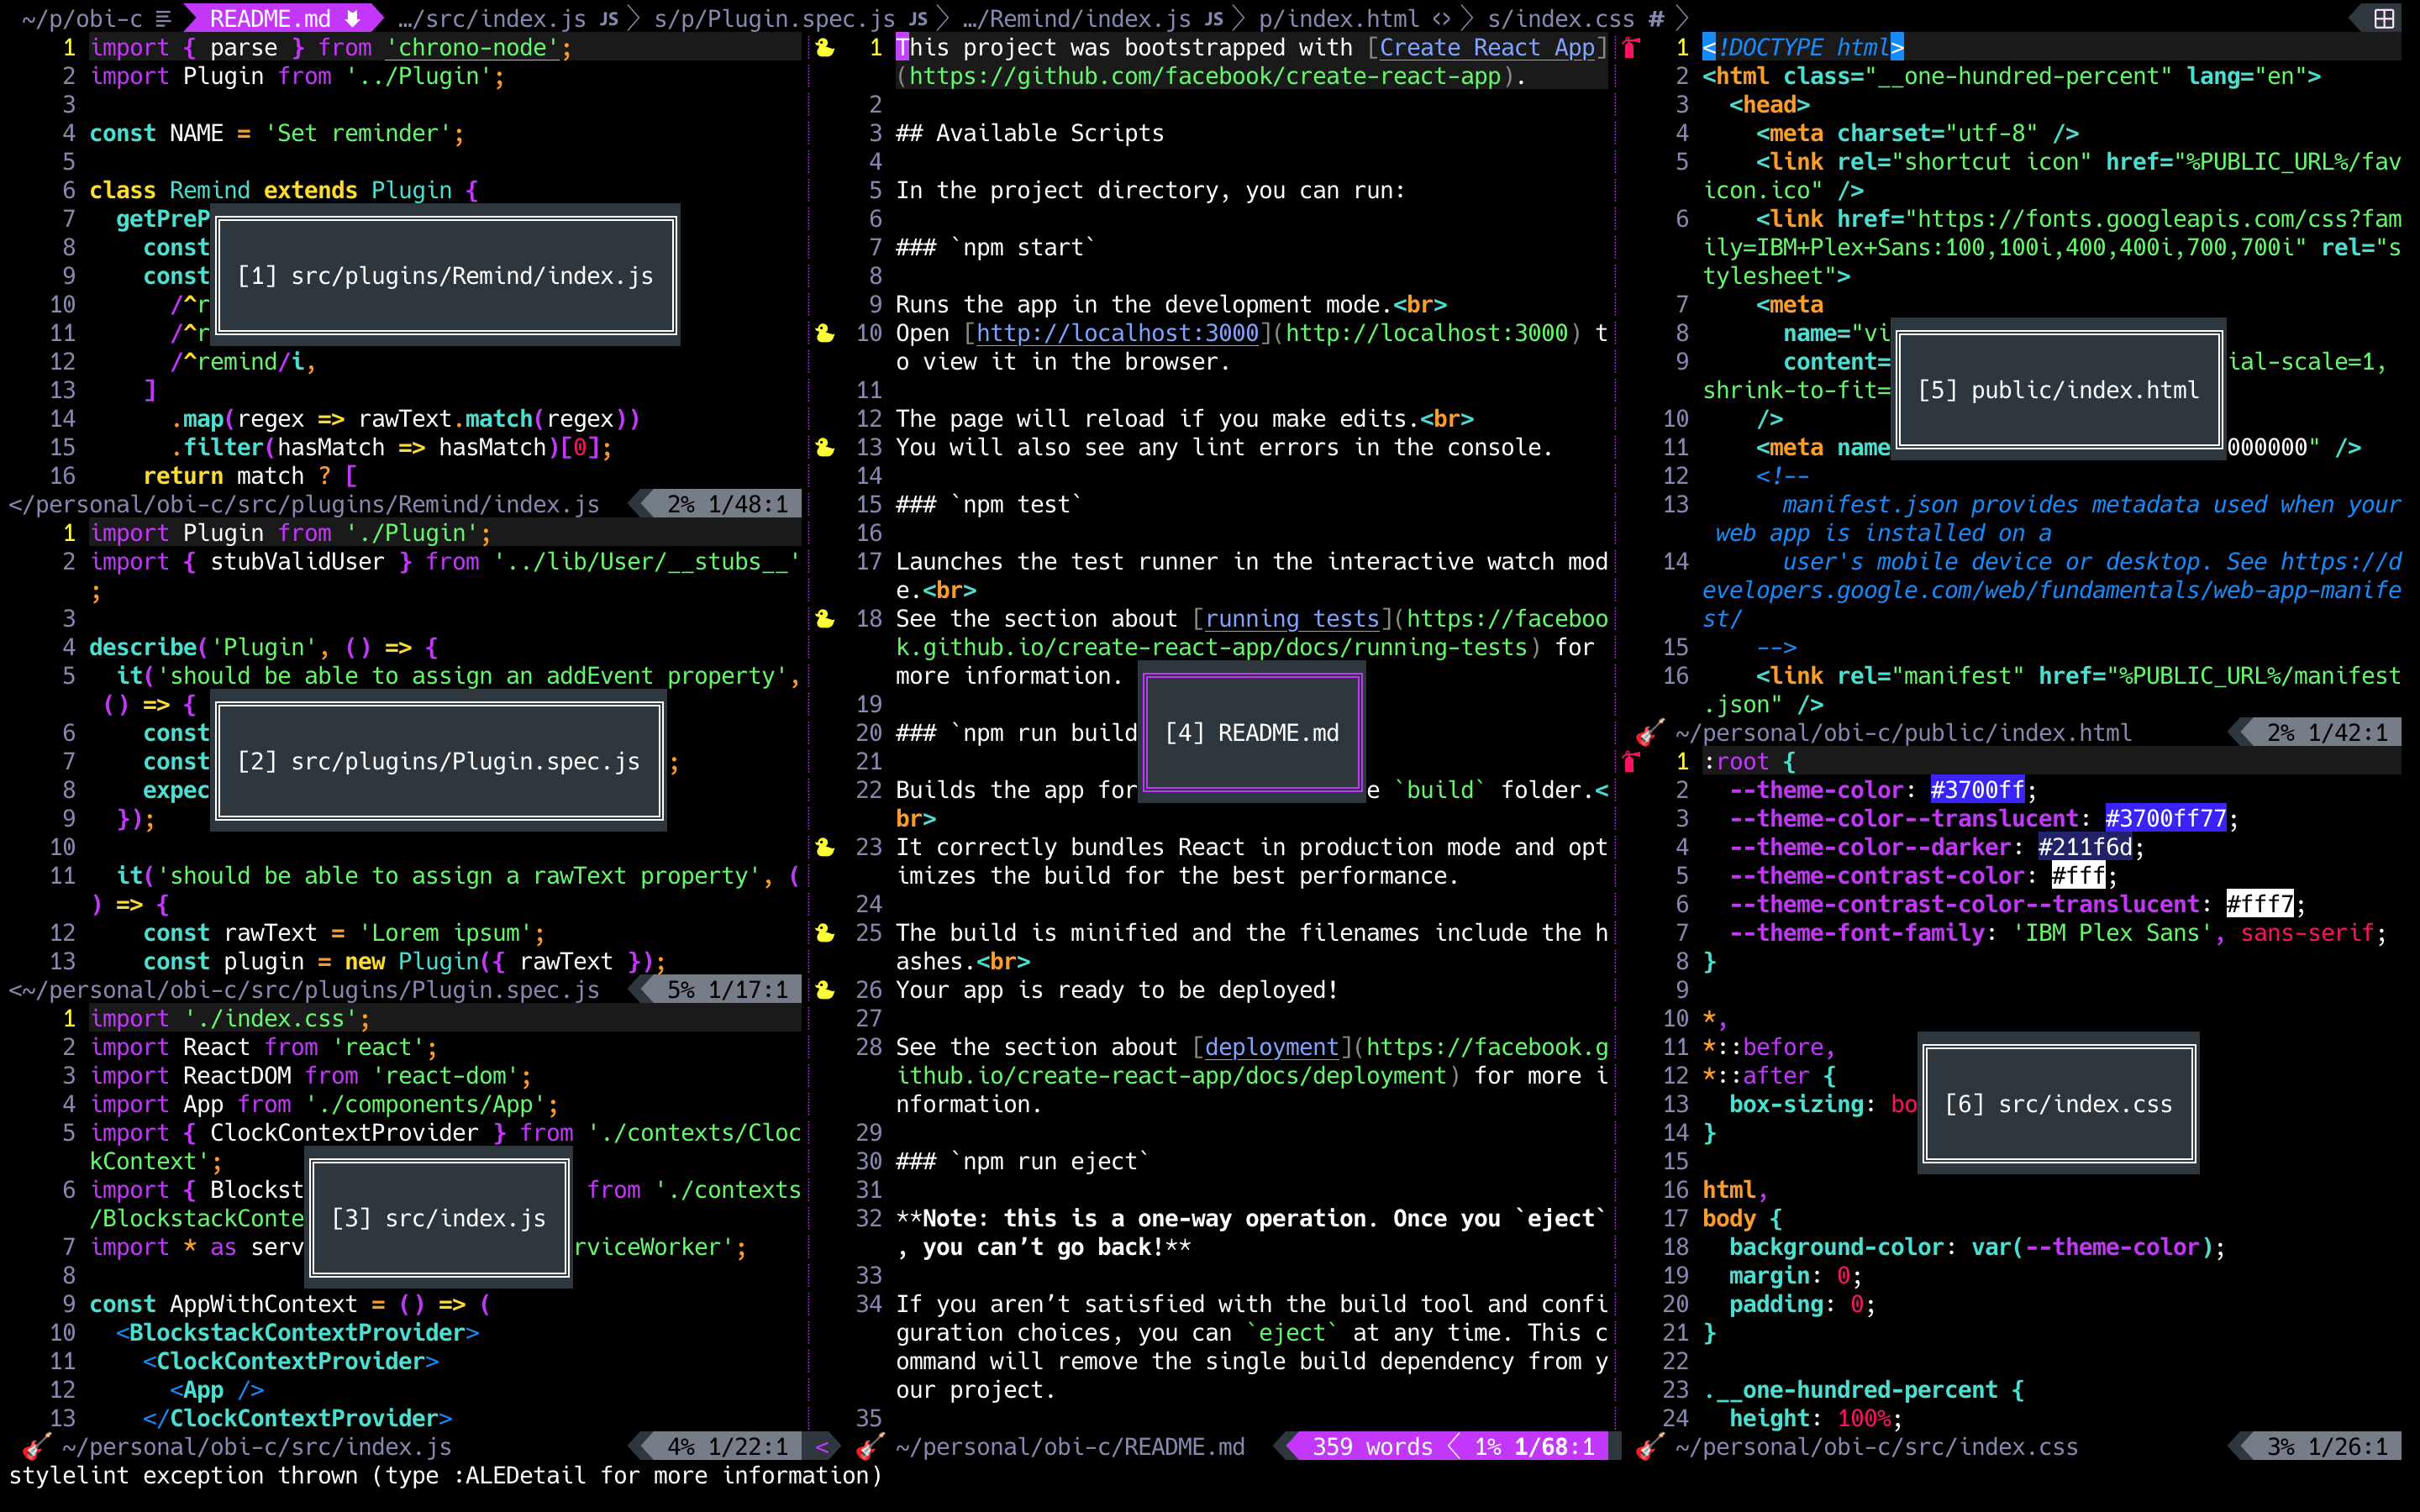Click the 'stylelint exception thrown' message
Screen dimensions: 2420x1512
click(445, 1475)
